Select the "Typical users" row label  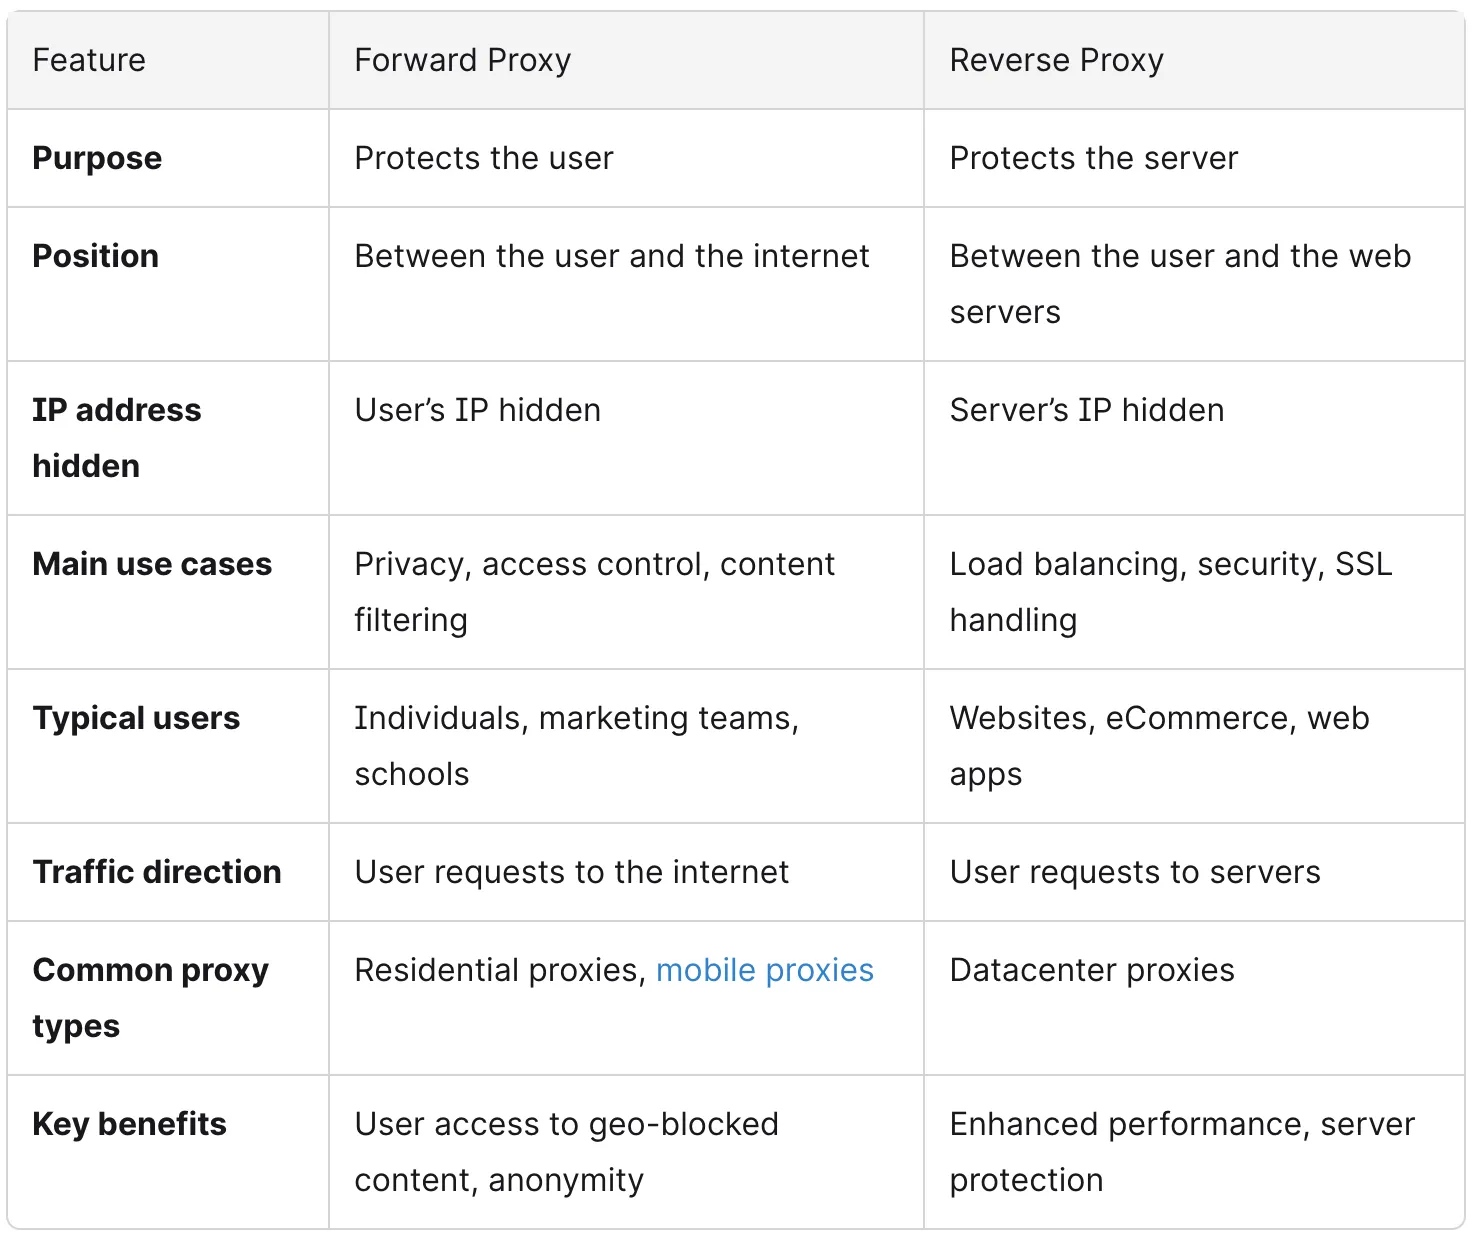[136, 718]
